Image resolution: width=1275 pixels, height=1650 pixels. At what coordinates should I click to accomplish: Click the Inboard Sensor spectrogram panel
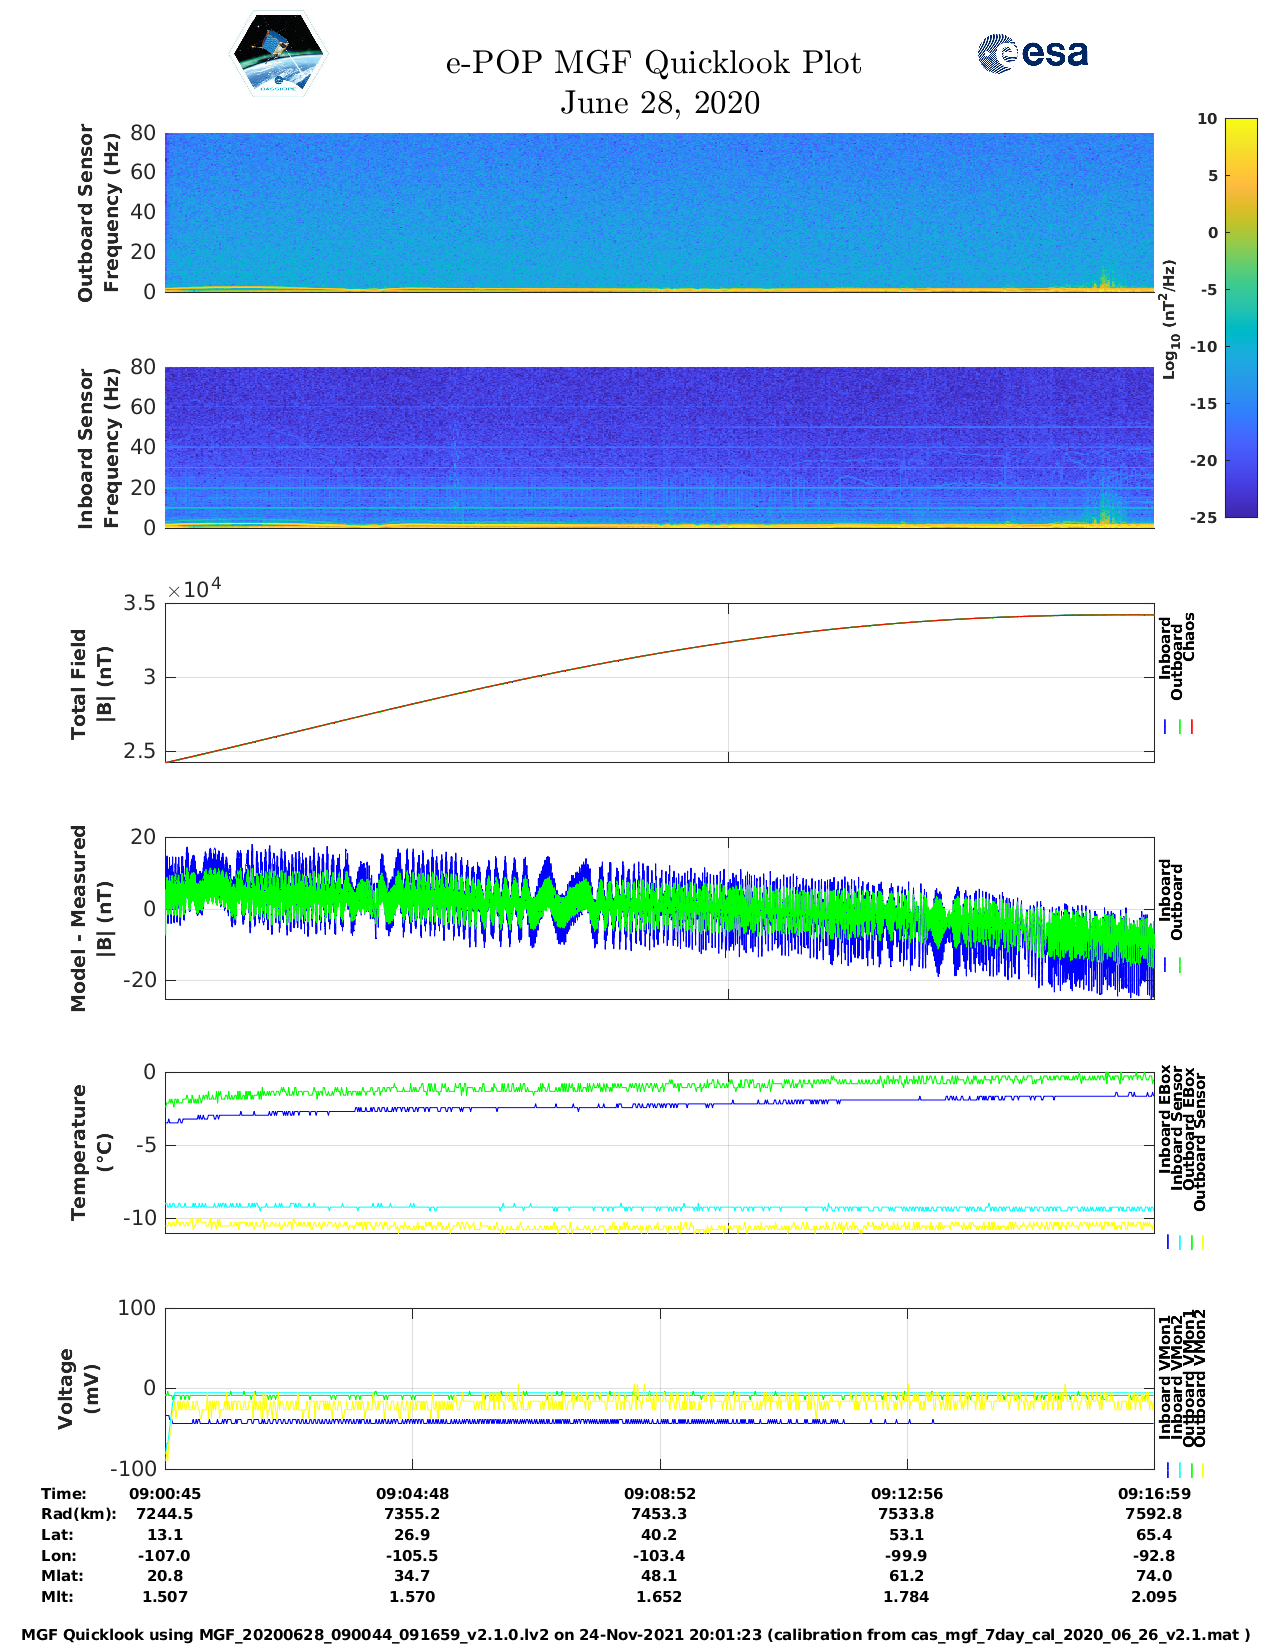[x=659, y=446]
